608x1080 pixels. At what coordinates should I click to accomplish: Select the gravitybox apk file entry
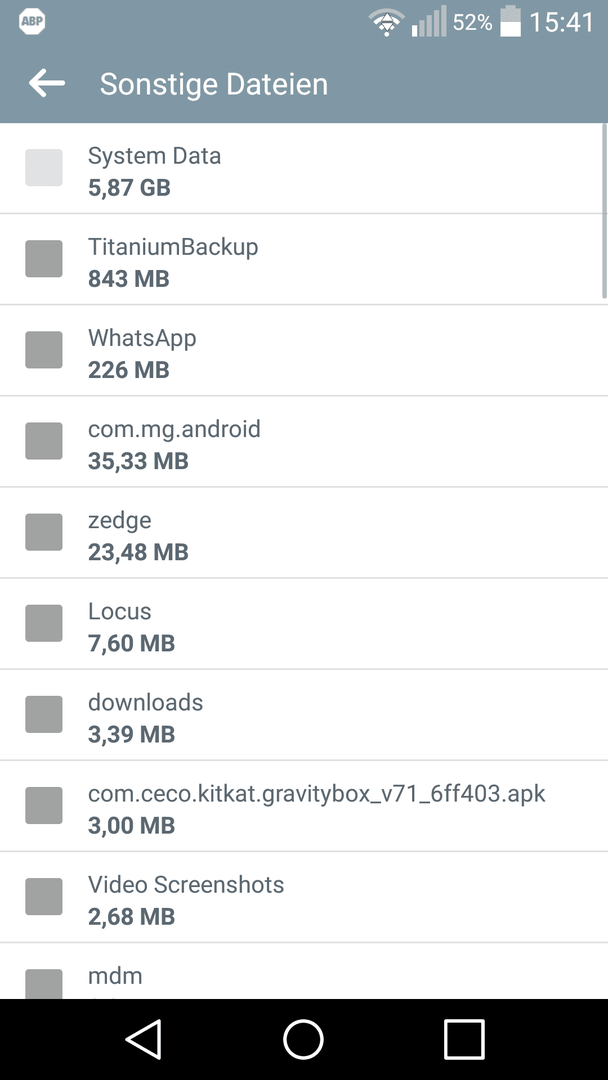coord(304,806)
